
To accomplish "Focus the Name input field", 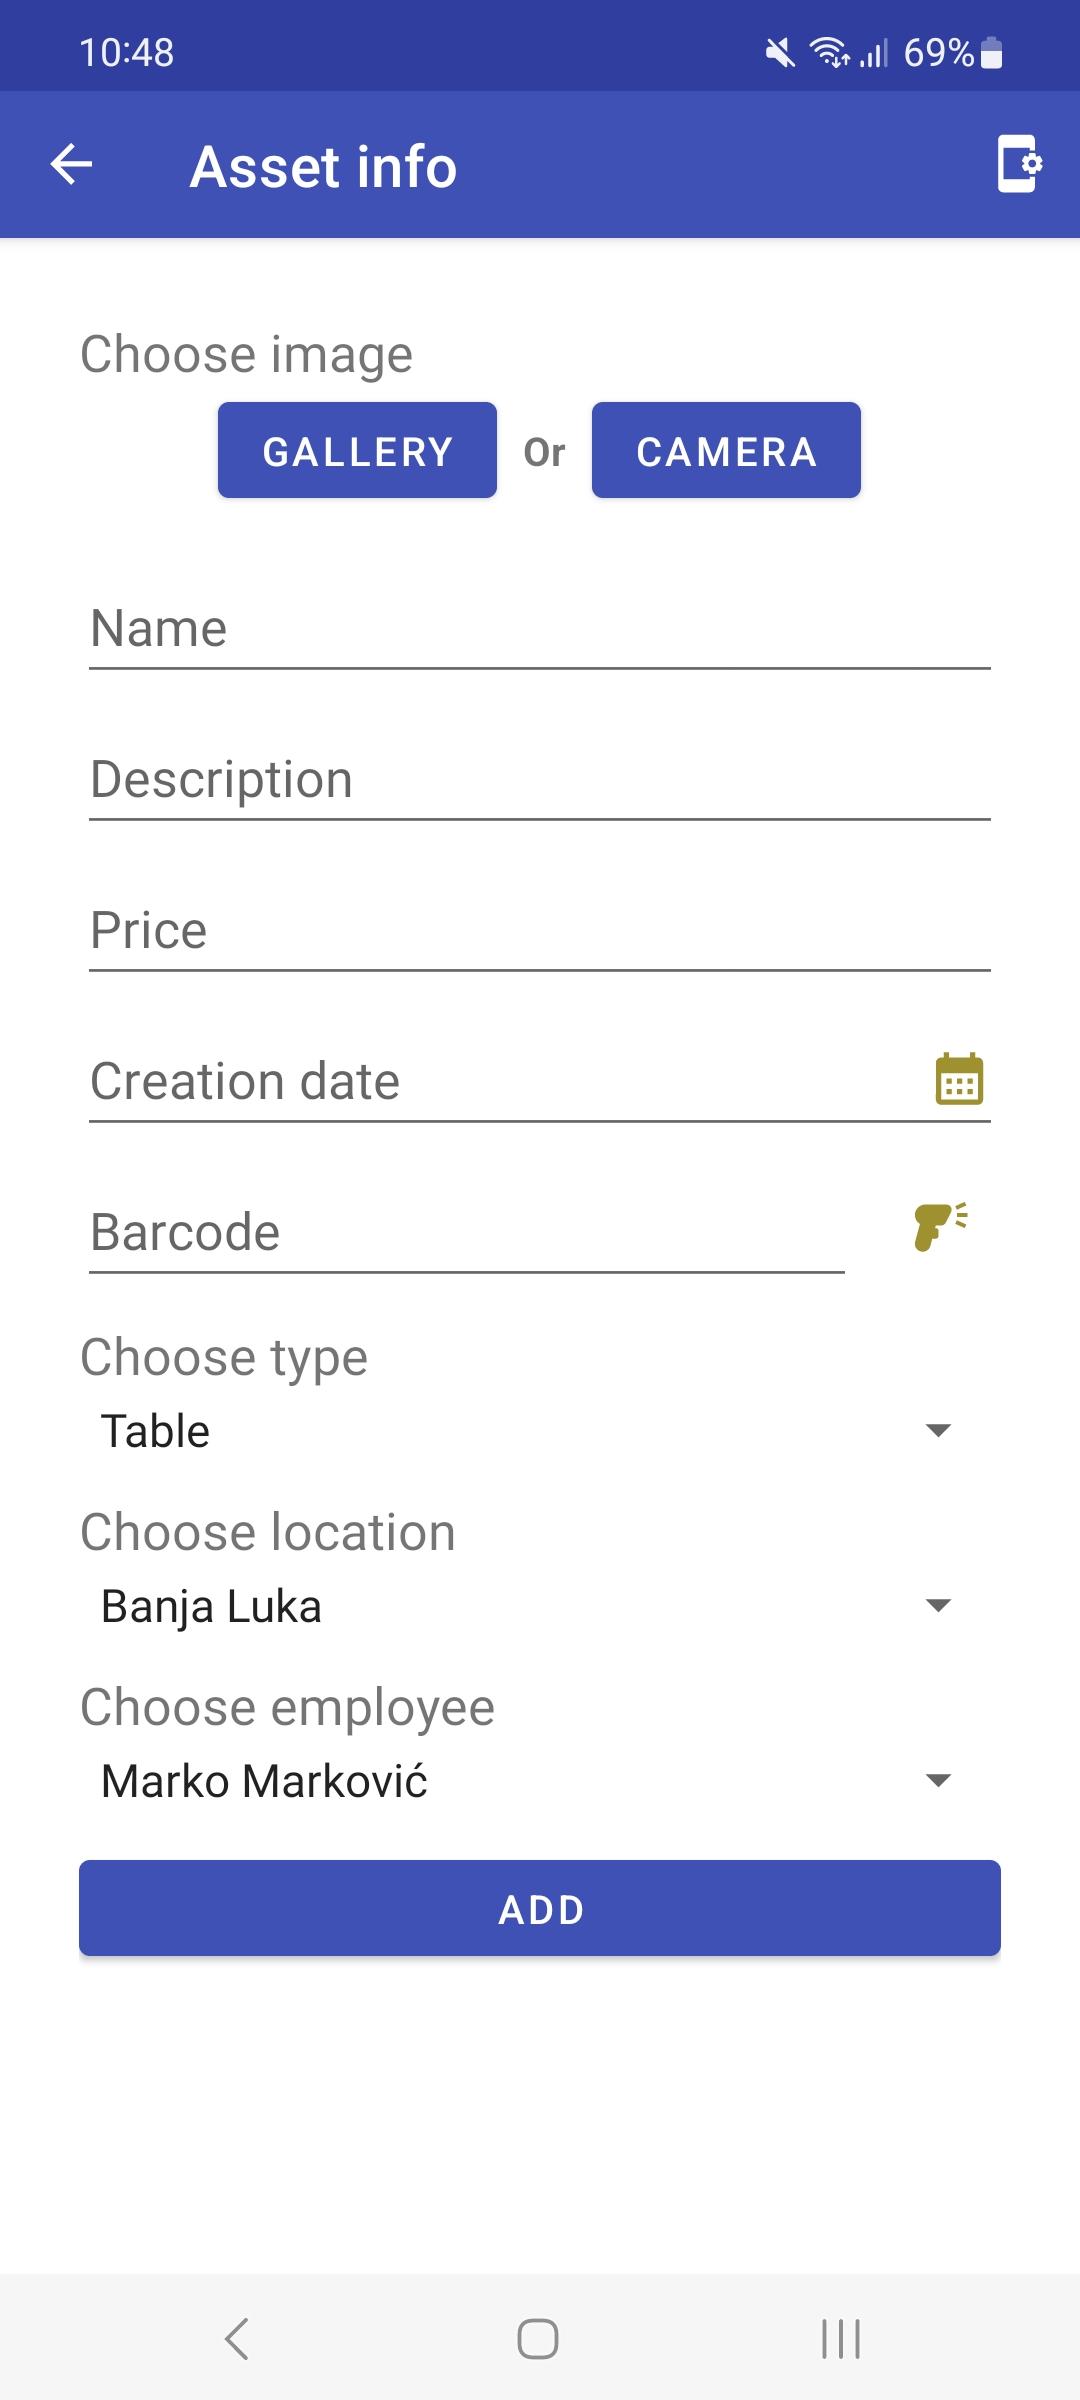I will coord(540,629).
